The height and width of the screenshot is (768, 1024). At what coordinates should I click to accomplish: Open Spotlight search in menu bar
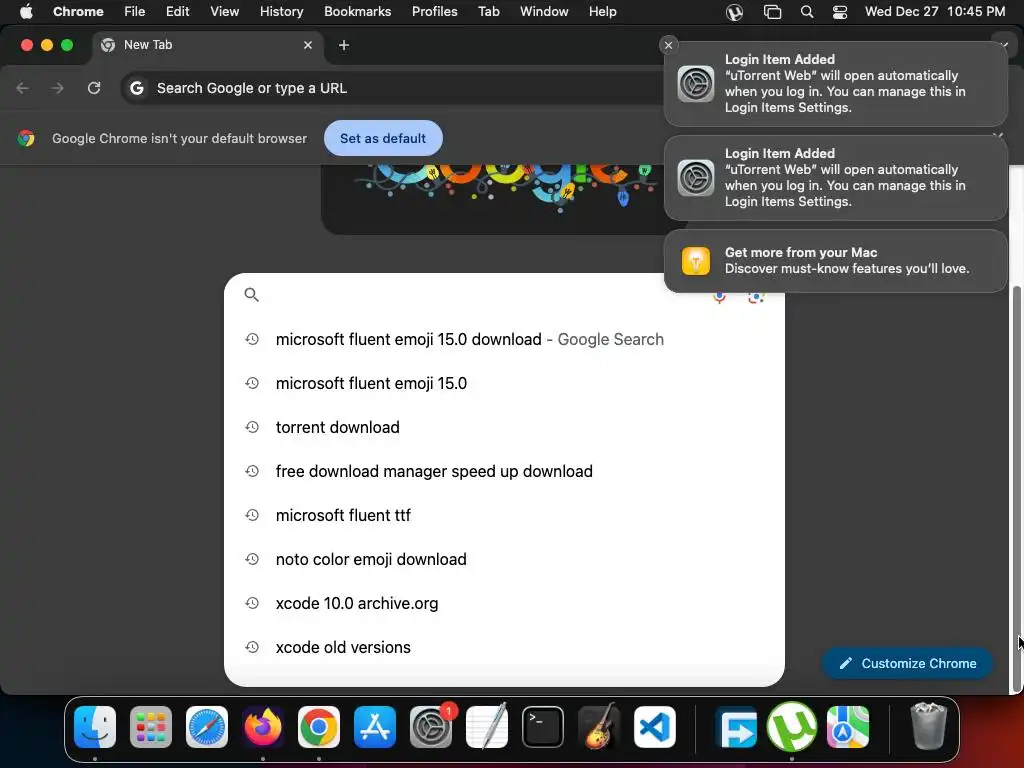point(807,12)
